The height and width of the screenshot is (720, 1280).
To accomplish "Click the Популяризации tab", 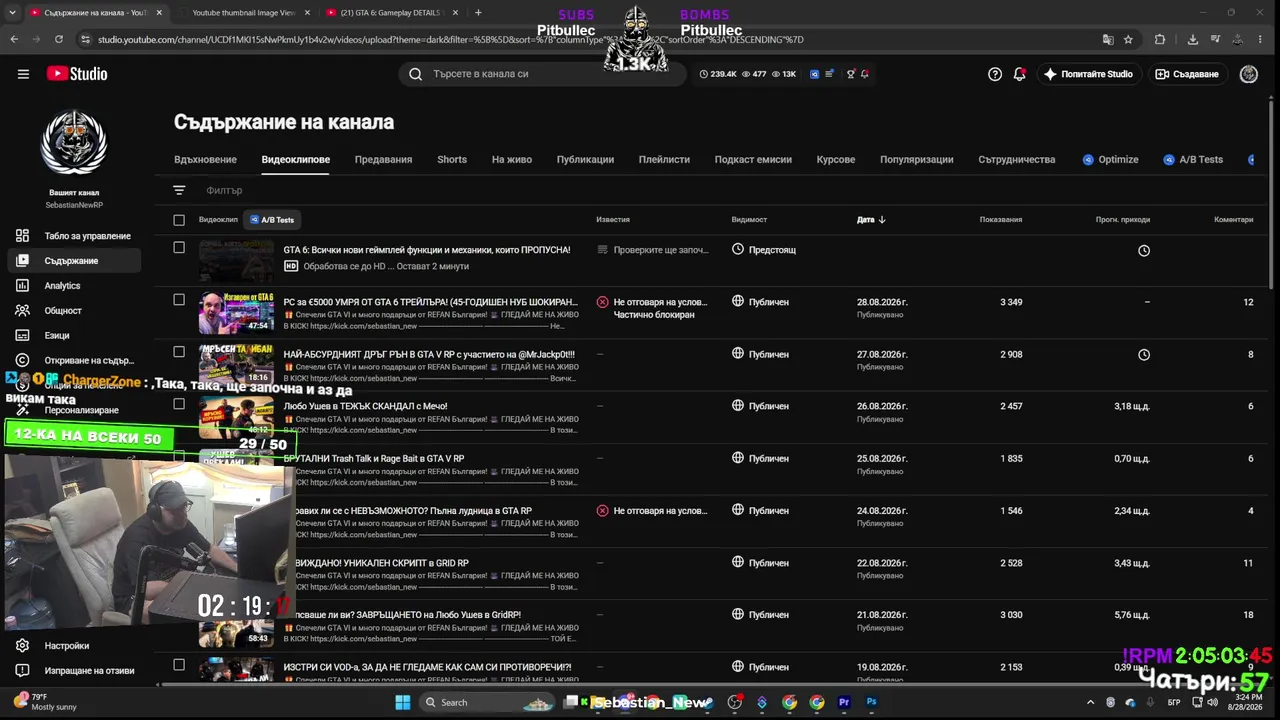I will tap(916, 160).
